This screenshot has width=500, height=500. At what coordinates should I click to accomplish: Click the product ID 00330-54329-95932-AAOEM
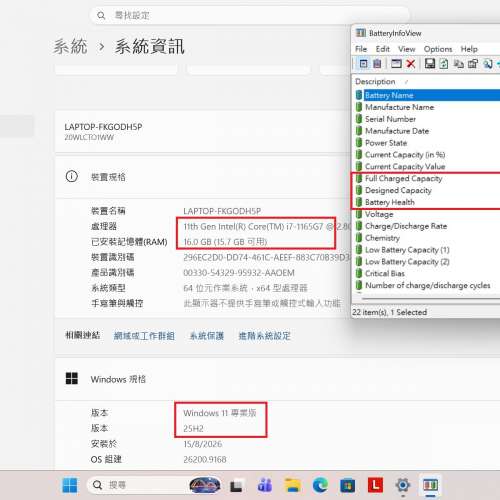tap(239, 273)
